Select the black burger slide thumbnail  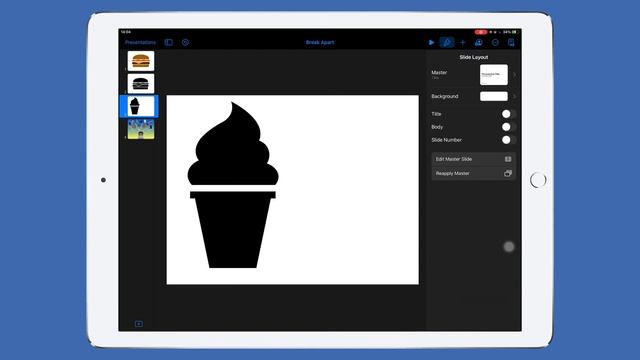click(141, 84)
